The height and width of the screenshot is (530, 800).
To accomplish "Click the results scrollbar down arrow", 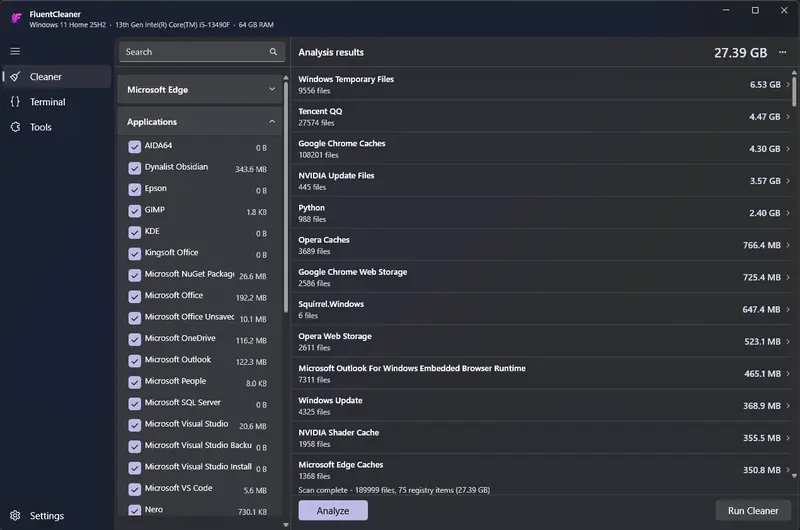I will tap(794, 475).
